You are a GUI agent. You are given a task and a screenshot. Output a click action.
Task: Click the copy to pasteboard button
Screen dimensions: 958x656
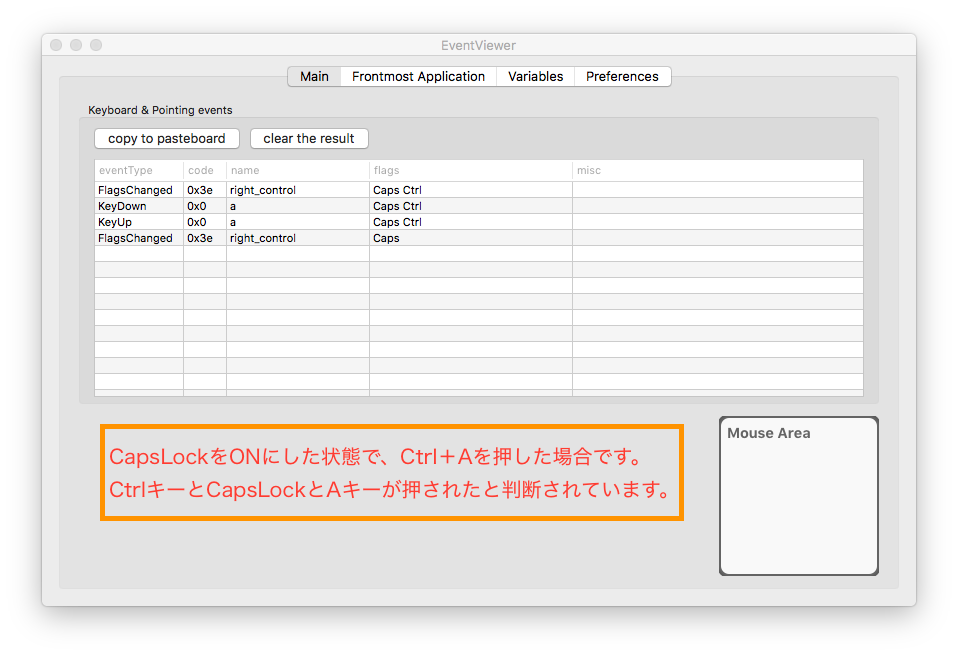pyautogui.click(x=166, y=138)
